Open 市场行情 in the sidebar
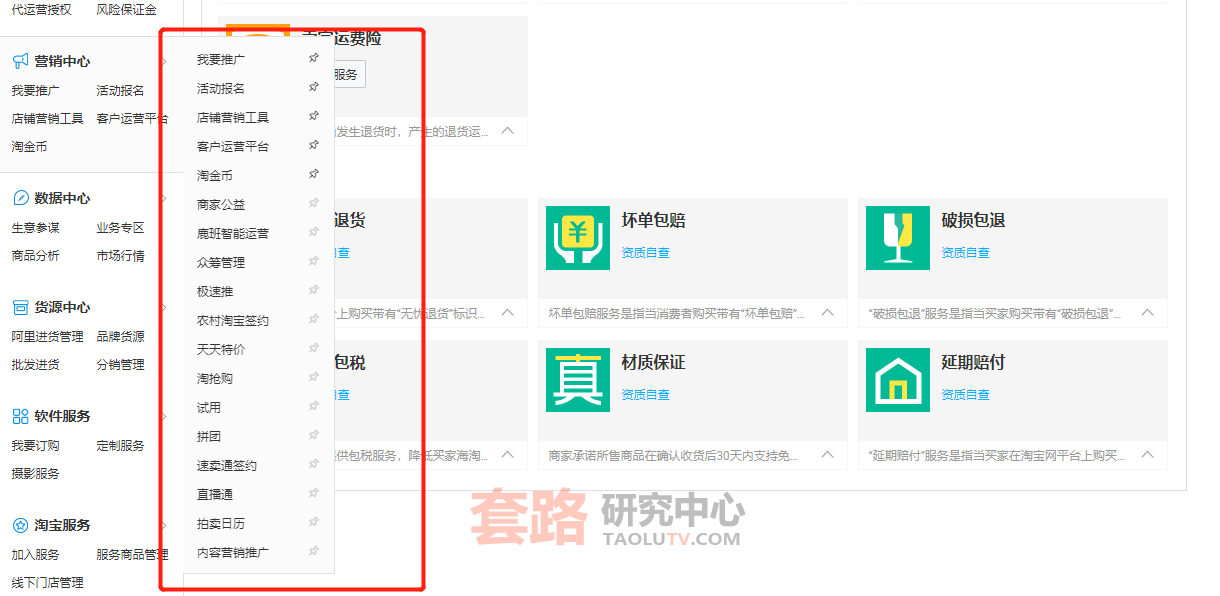This screenshot has height=596, width=1220. [120, 256]
